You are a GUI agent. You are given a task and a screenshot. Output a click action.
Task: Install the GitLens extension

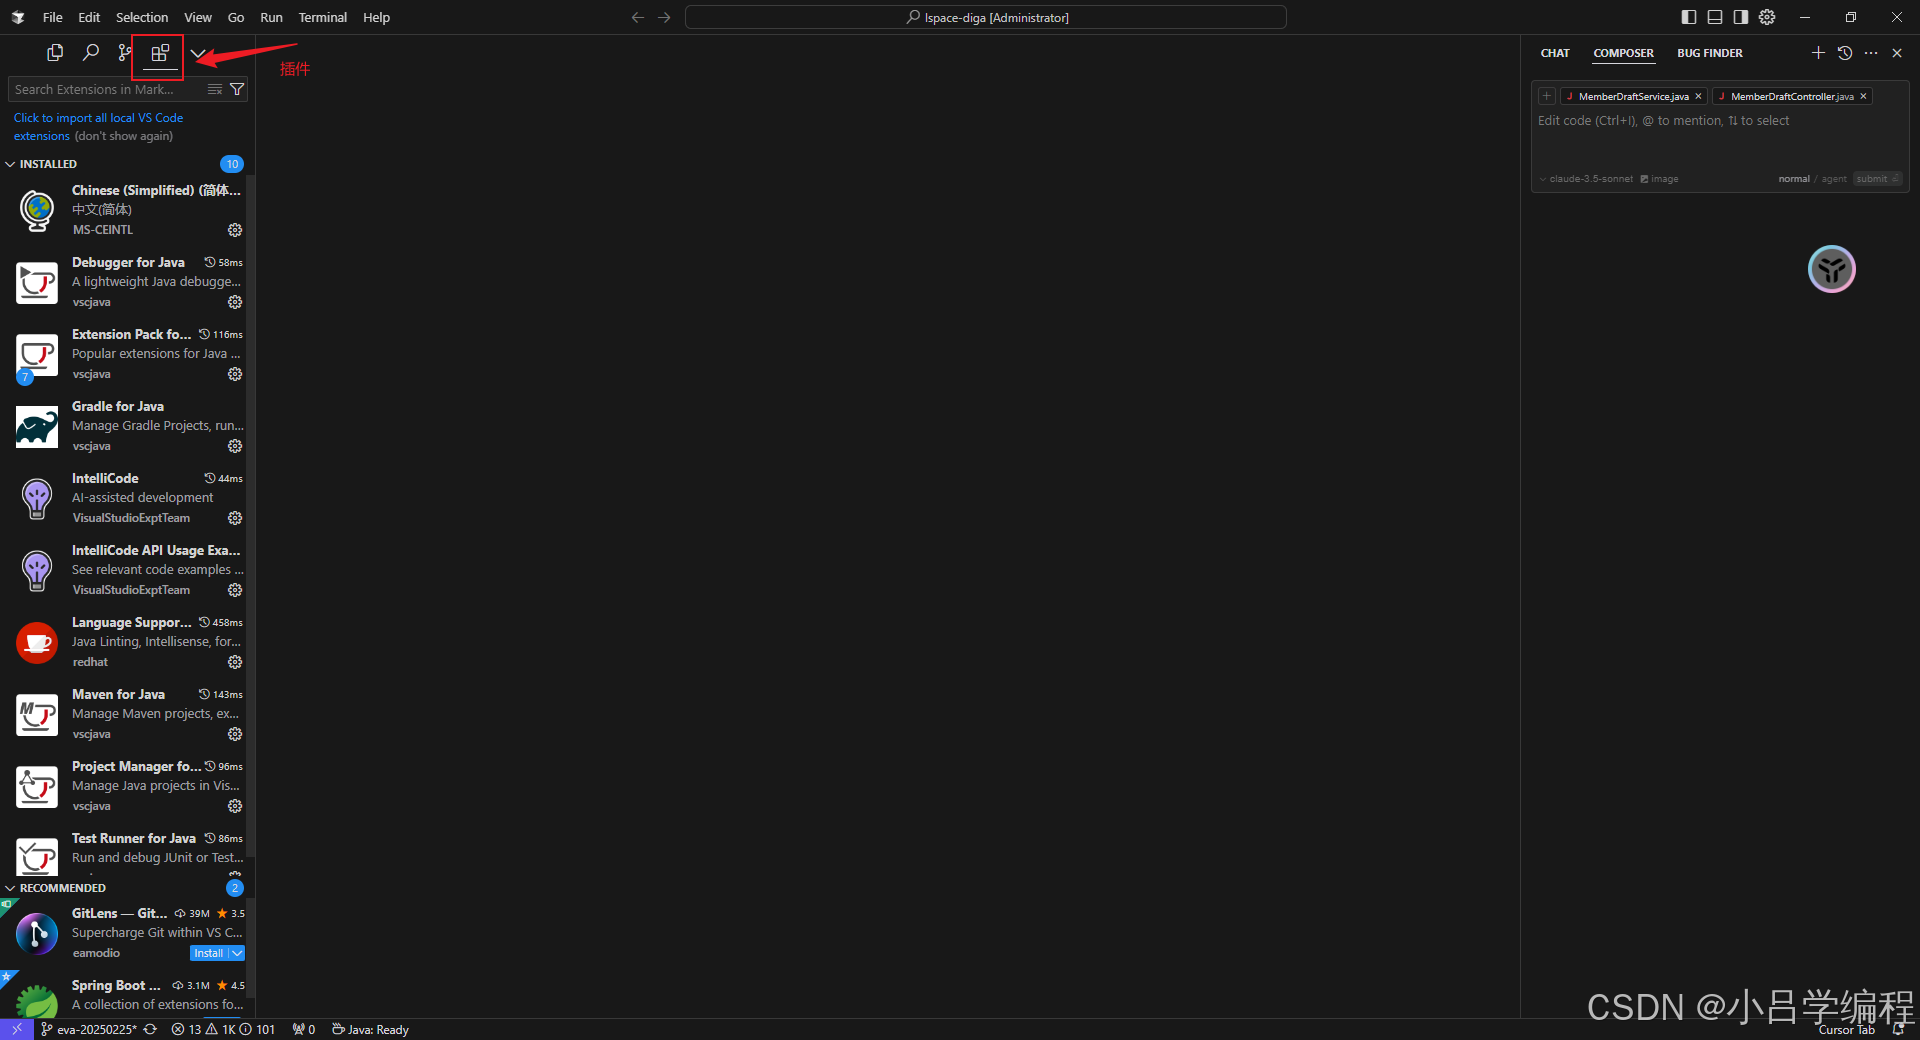[208, 953]
